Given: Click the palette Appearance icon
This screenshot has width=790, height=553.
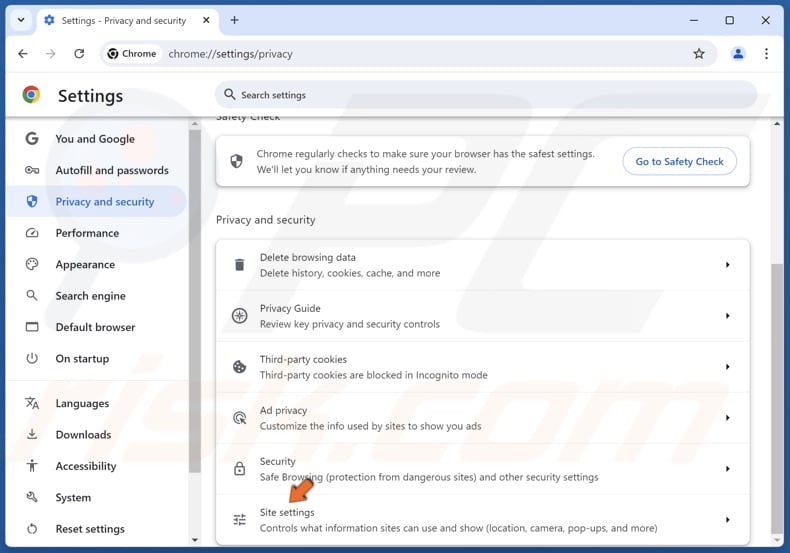Looking at the screenshot, I should pyautogui.click(x=32, y=264).
